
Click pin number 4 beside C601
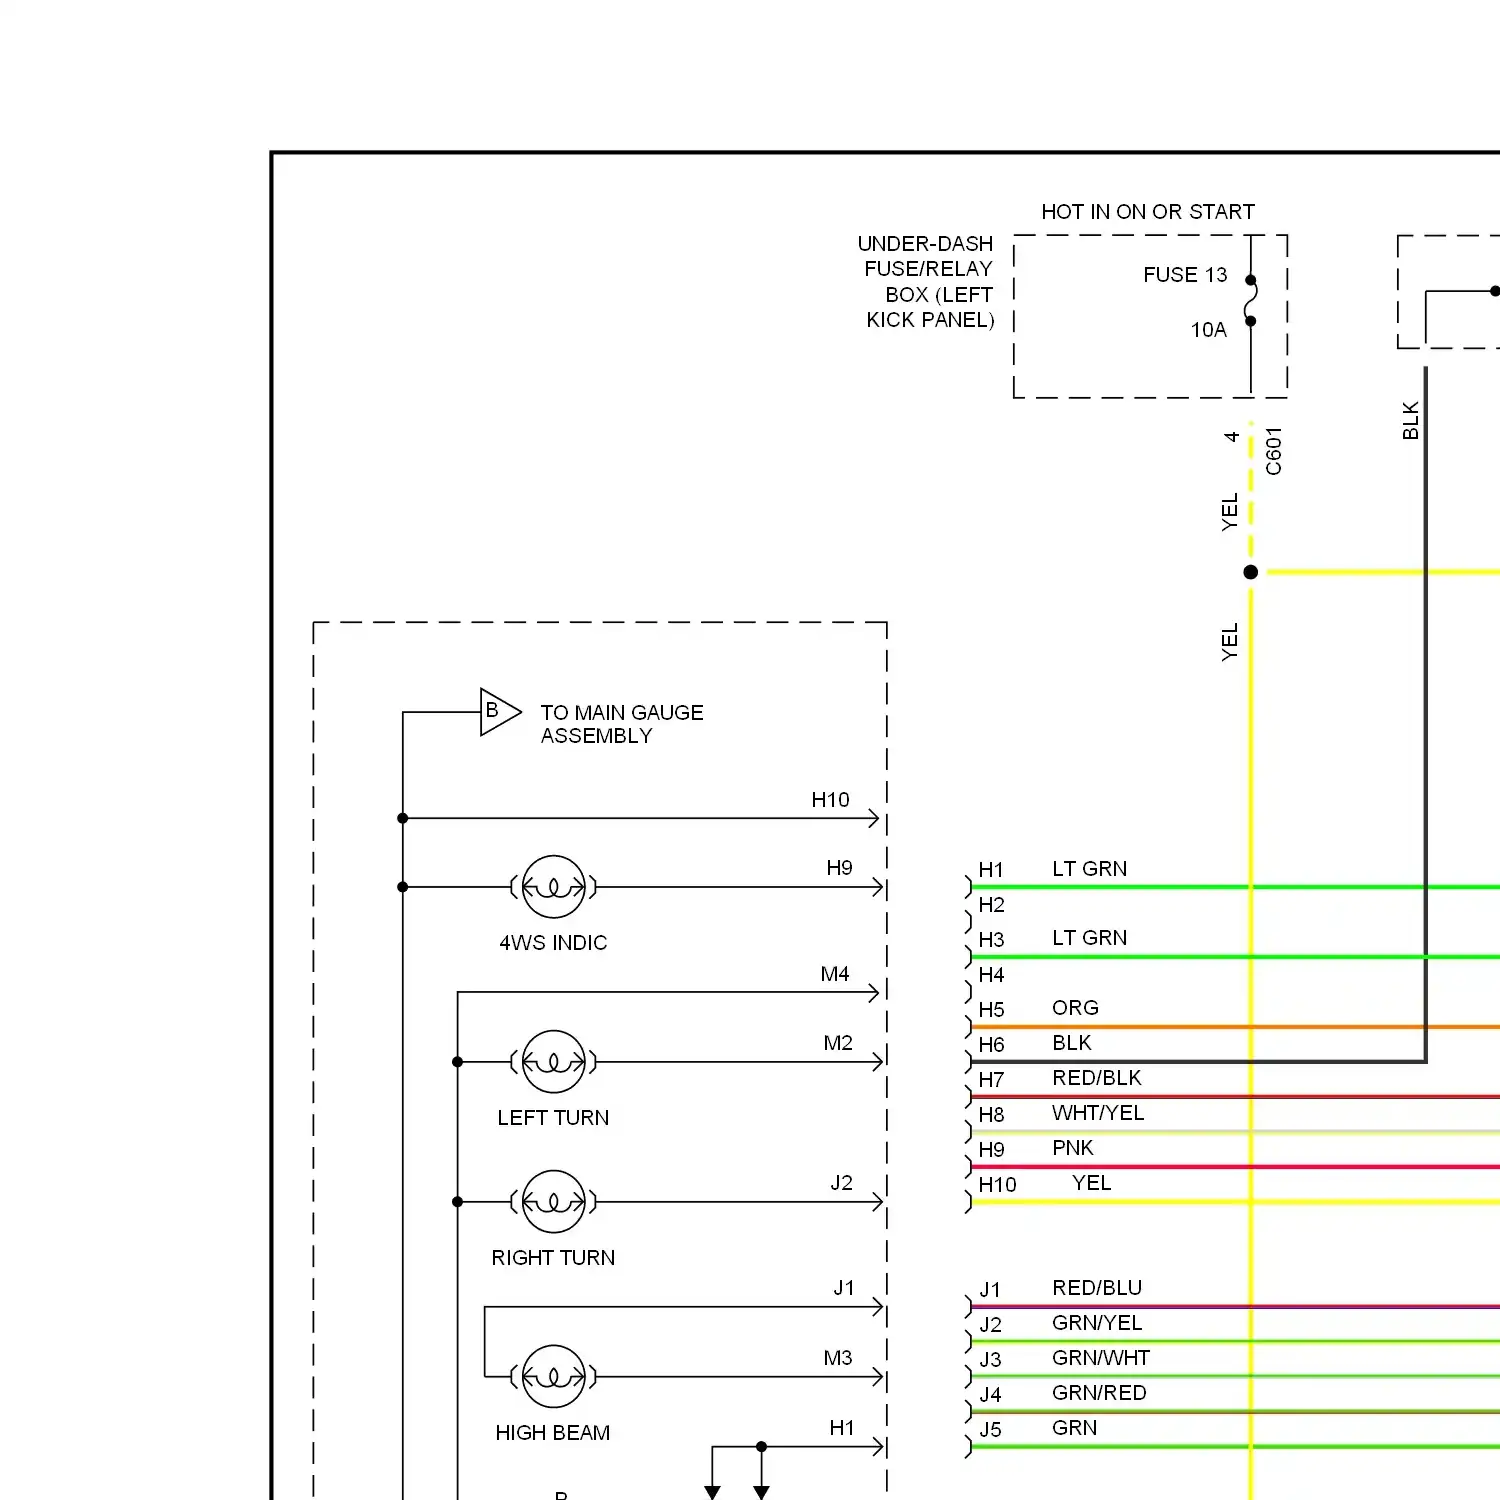tap(1231, 437)
